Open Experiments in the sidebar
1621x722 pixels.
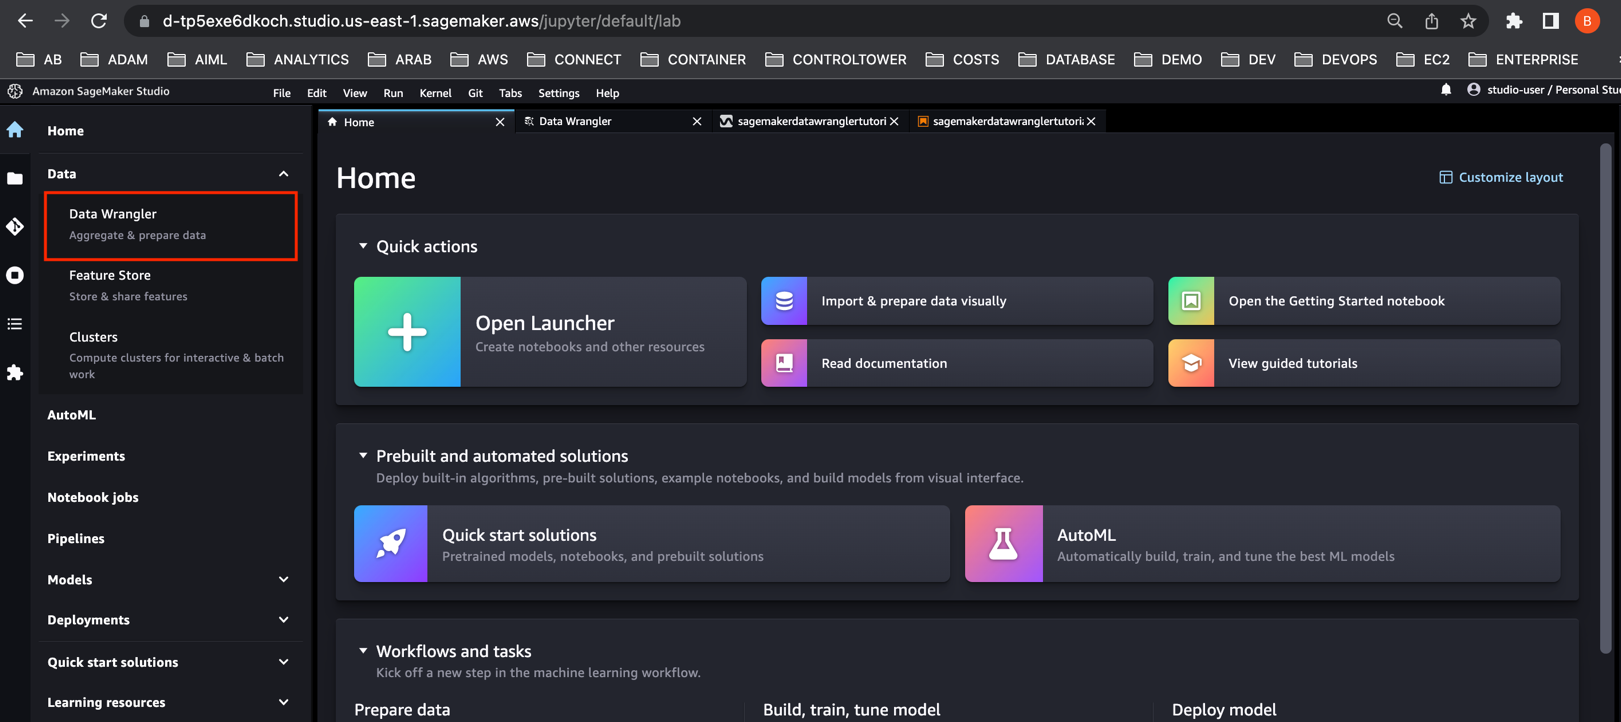[x=86, y=456]
